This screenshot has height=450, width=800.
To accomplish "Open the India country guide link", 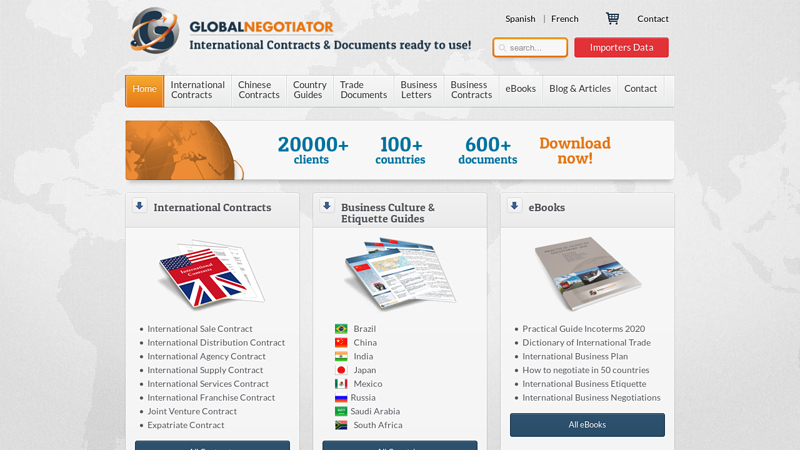I will [363, 356].
